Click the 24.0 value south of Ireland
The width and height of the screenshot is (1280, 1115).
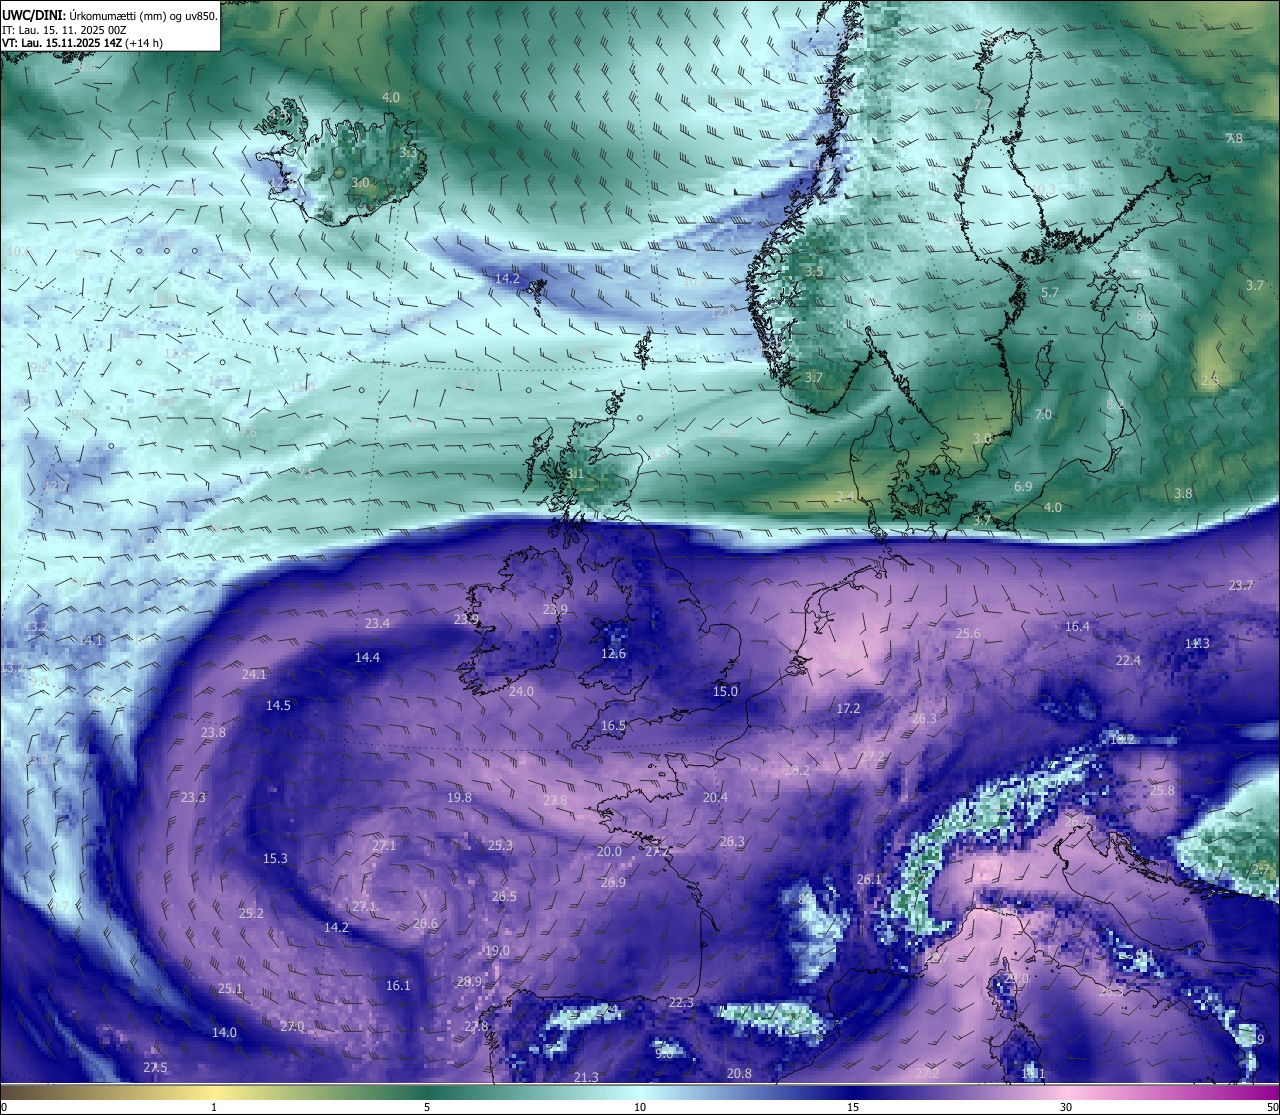521,691
